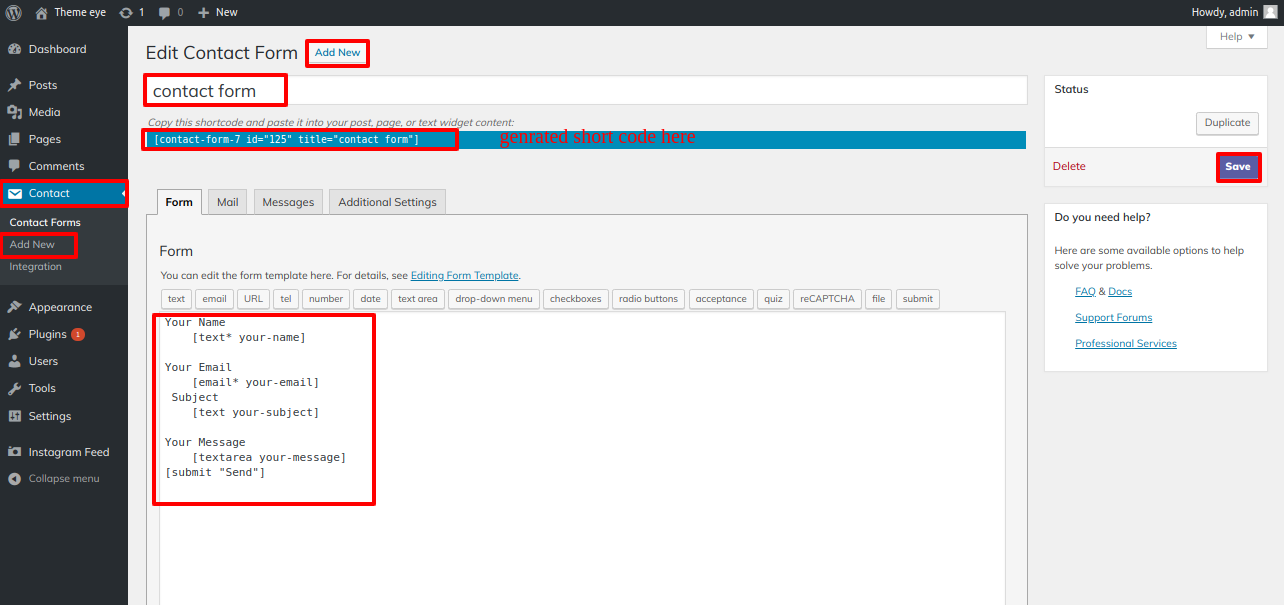Viewport: 1284px width, 605px height.
Task: Open Appearance settings in sidebar
Action: pos(60,307)
